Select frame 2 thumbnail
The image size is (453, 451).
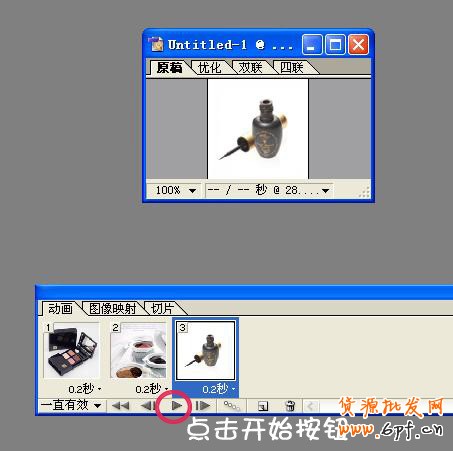coord(139,350)
